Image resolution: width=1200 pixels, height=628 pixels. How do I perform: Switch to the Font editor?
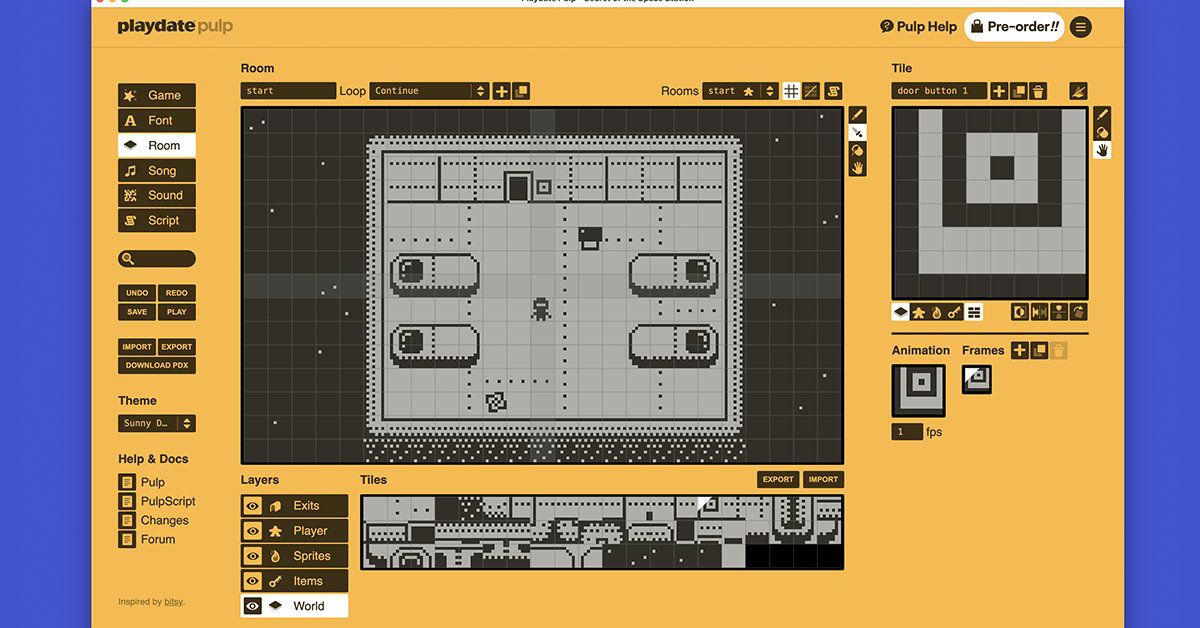(x=157, y=120)
